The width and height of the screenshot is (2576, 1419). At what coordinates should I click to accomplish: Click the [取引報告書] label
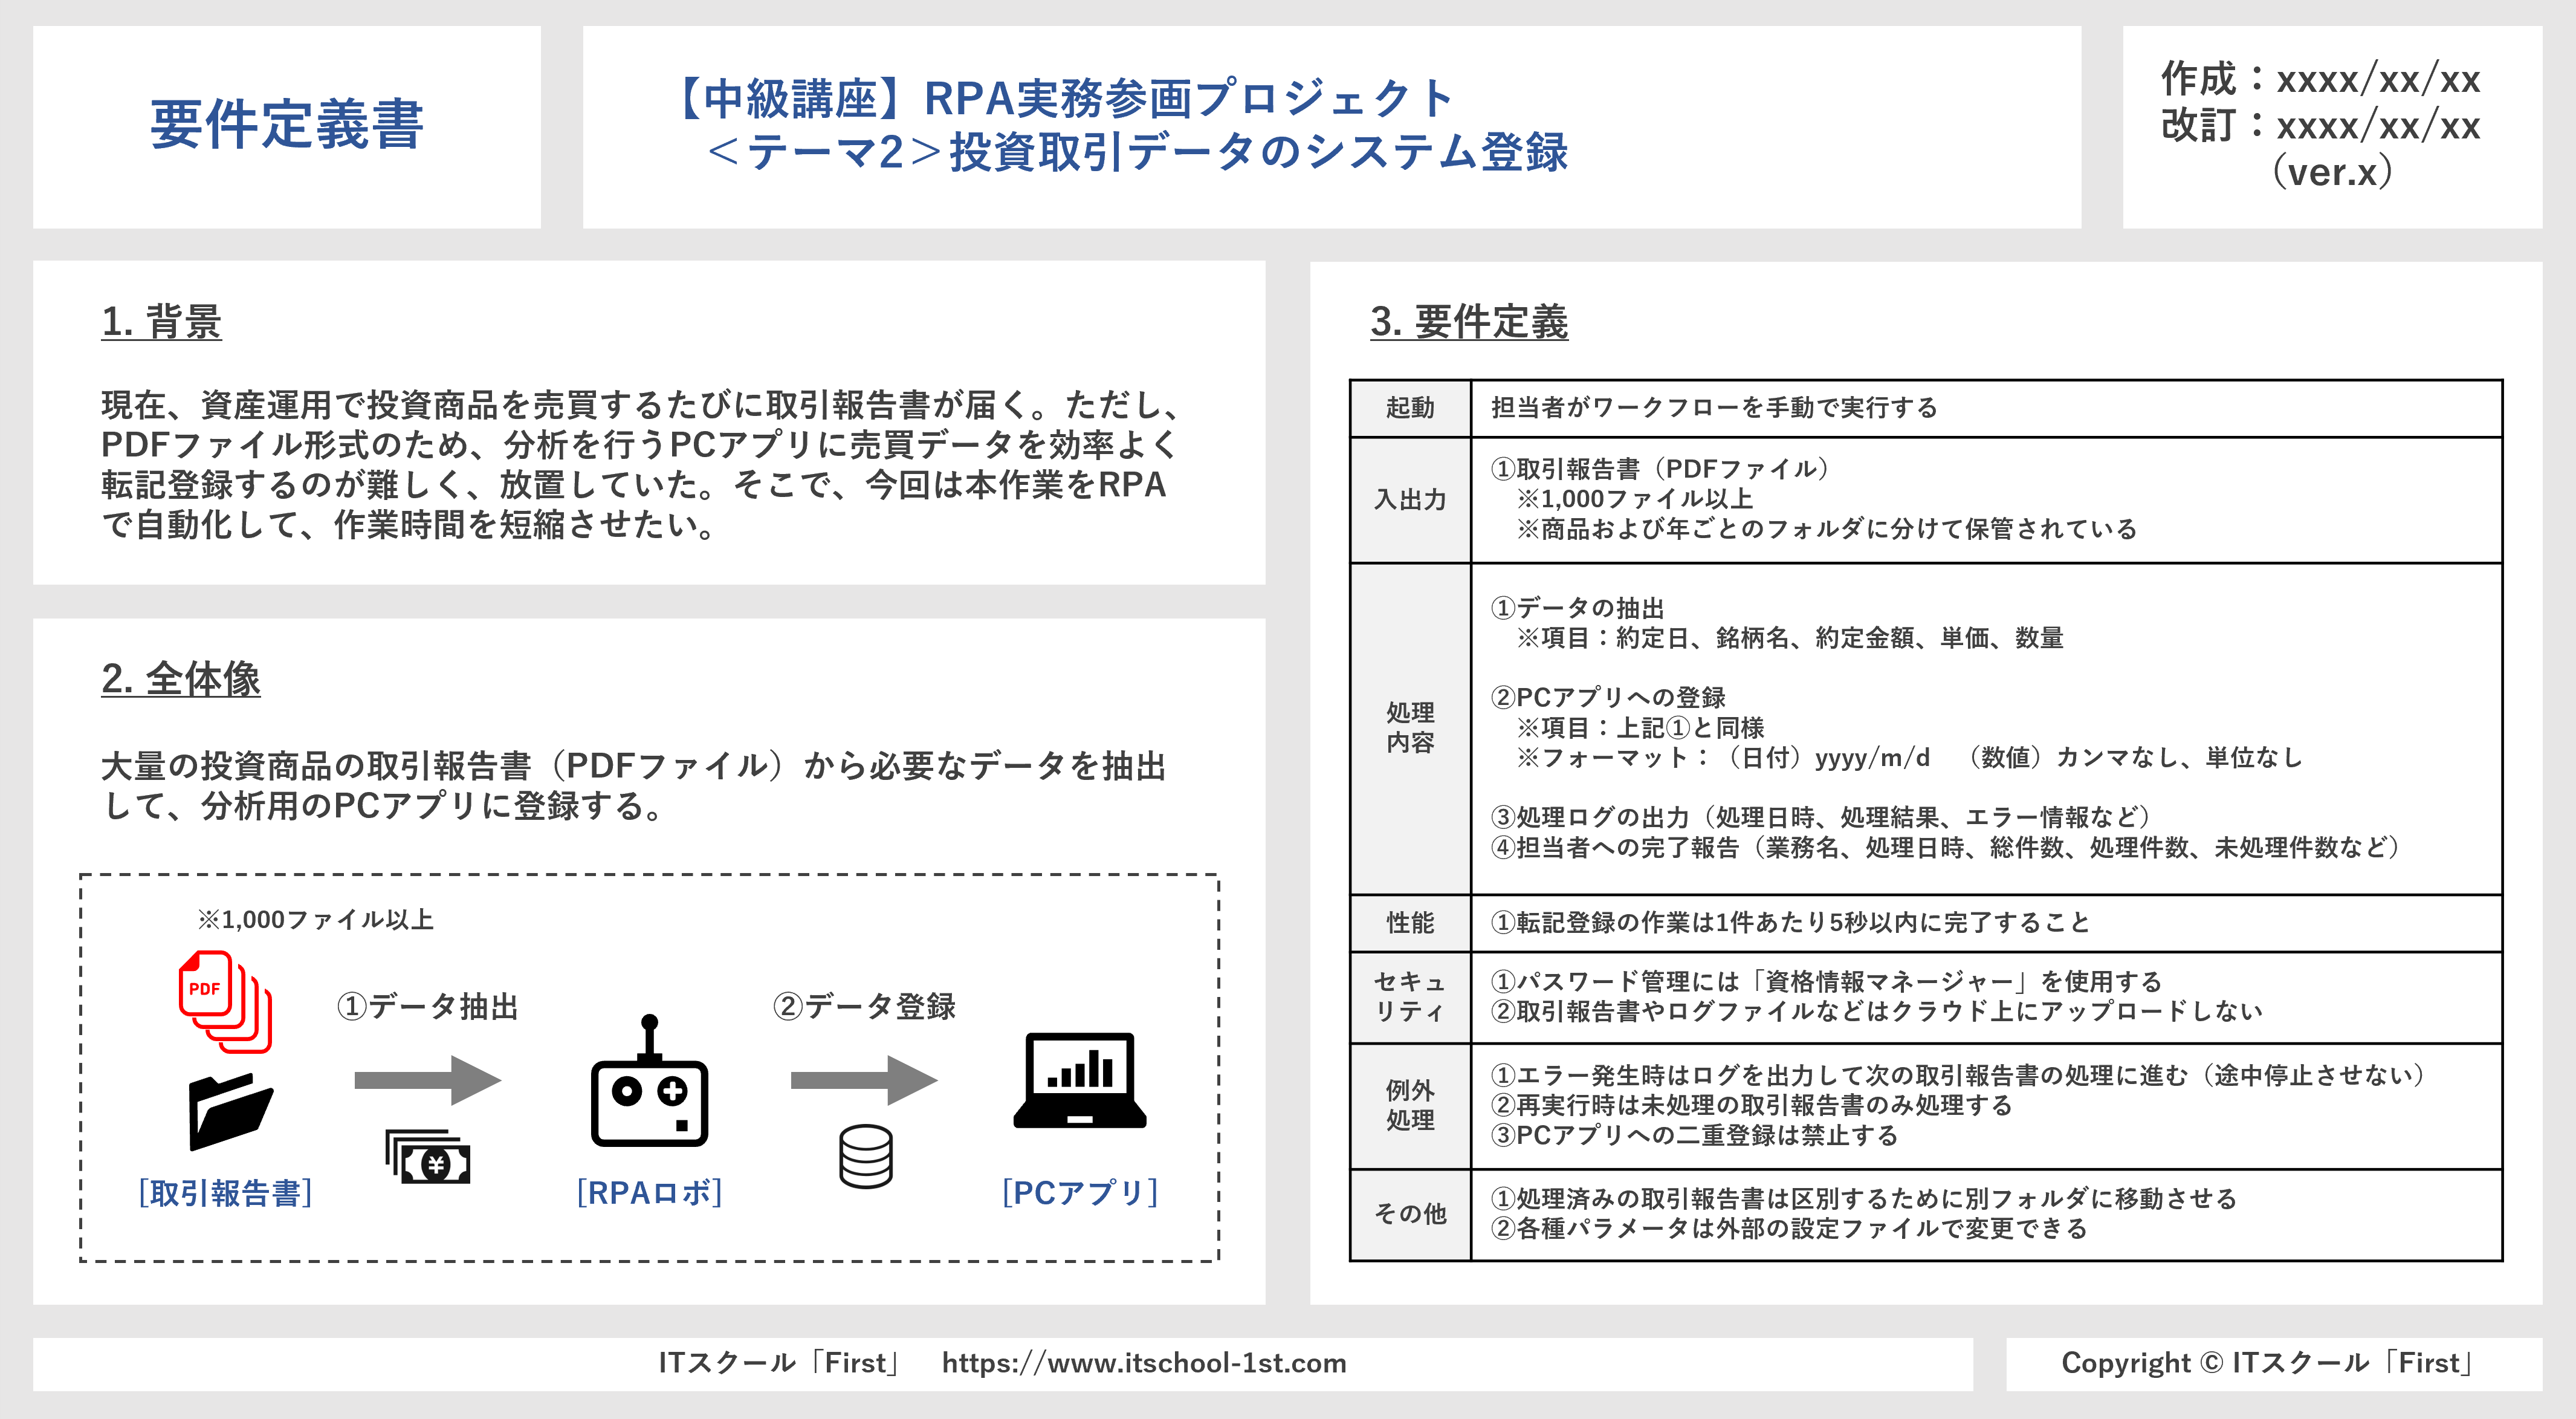226,1193
